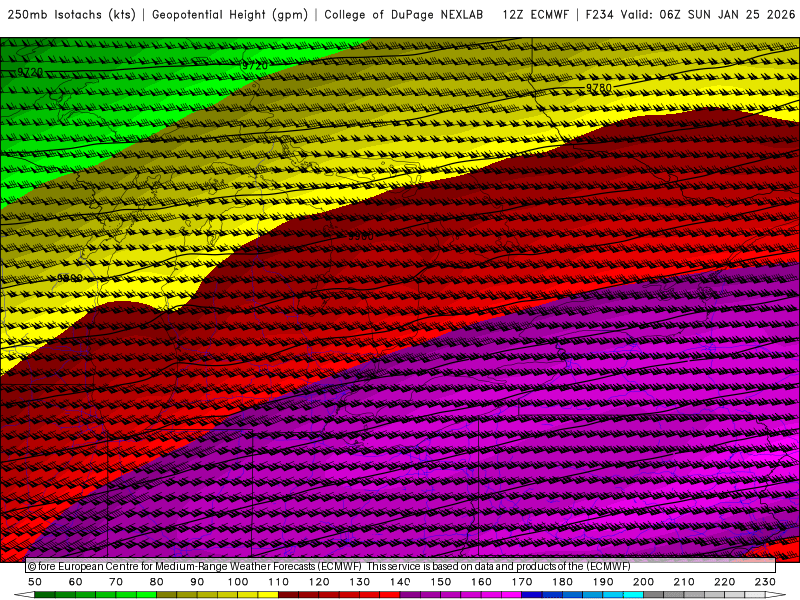Select the '12Z ECMWF' model run text
The height and width of the screenshot is (600, 800).
point(536,15)
